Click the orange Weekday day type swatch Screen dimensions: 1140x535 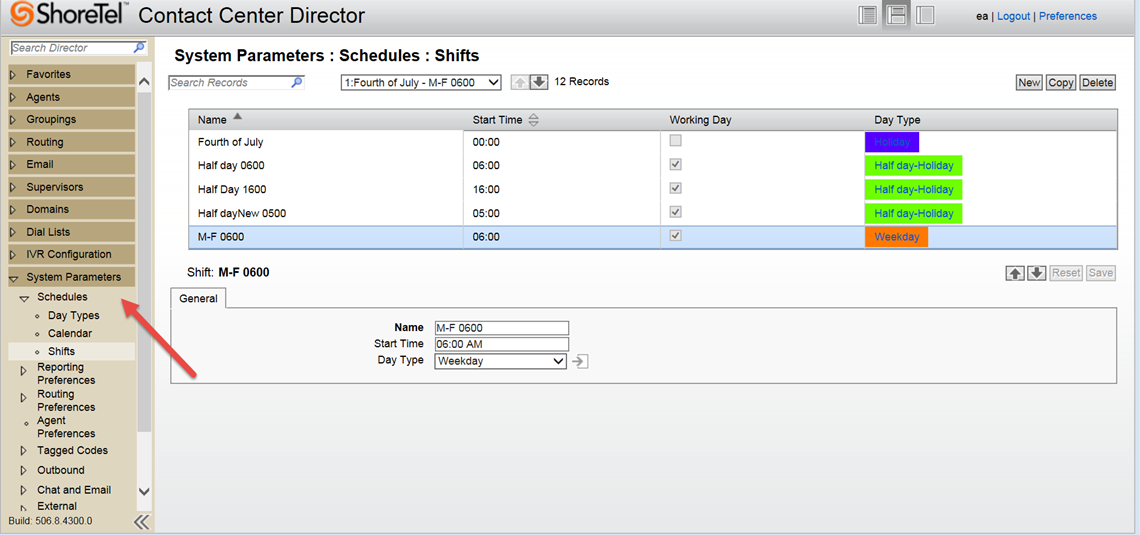(896, 237)
